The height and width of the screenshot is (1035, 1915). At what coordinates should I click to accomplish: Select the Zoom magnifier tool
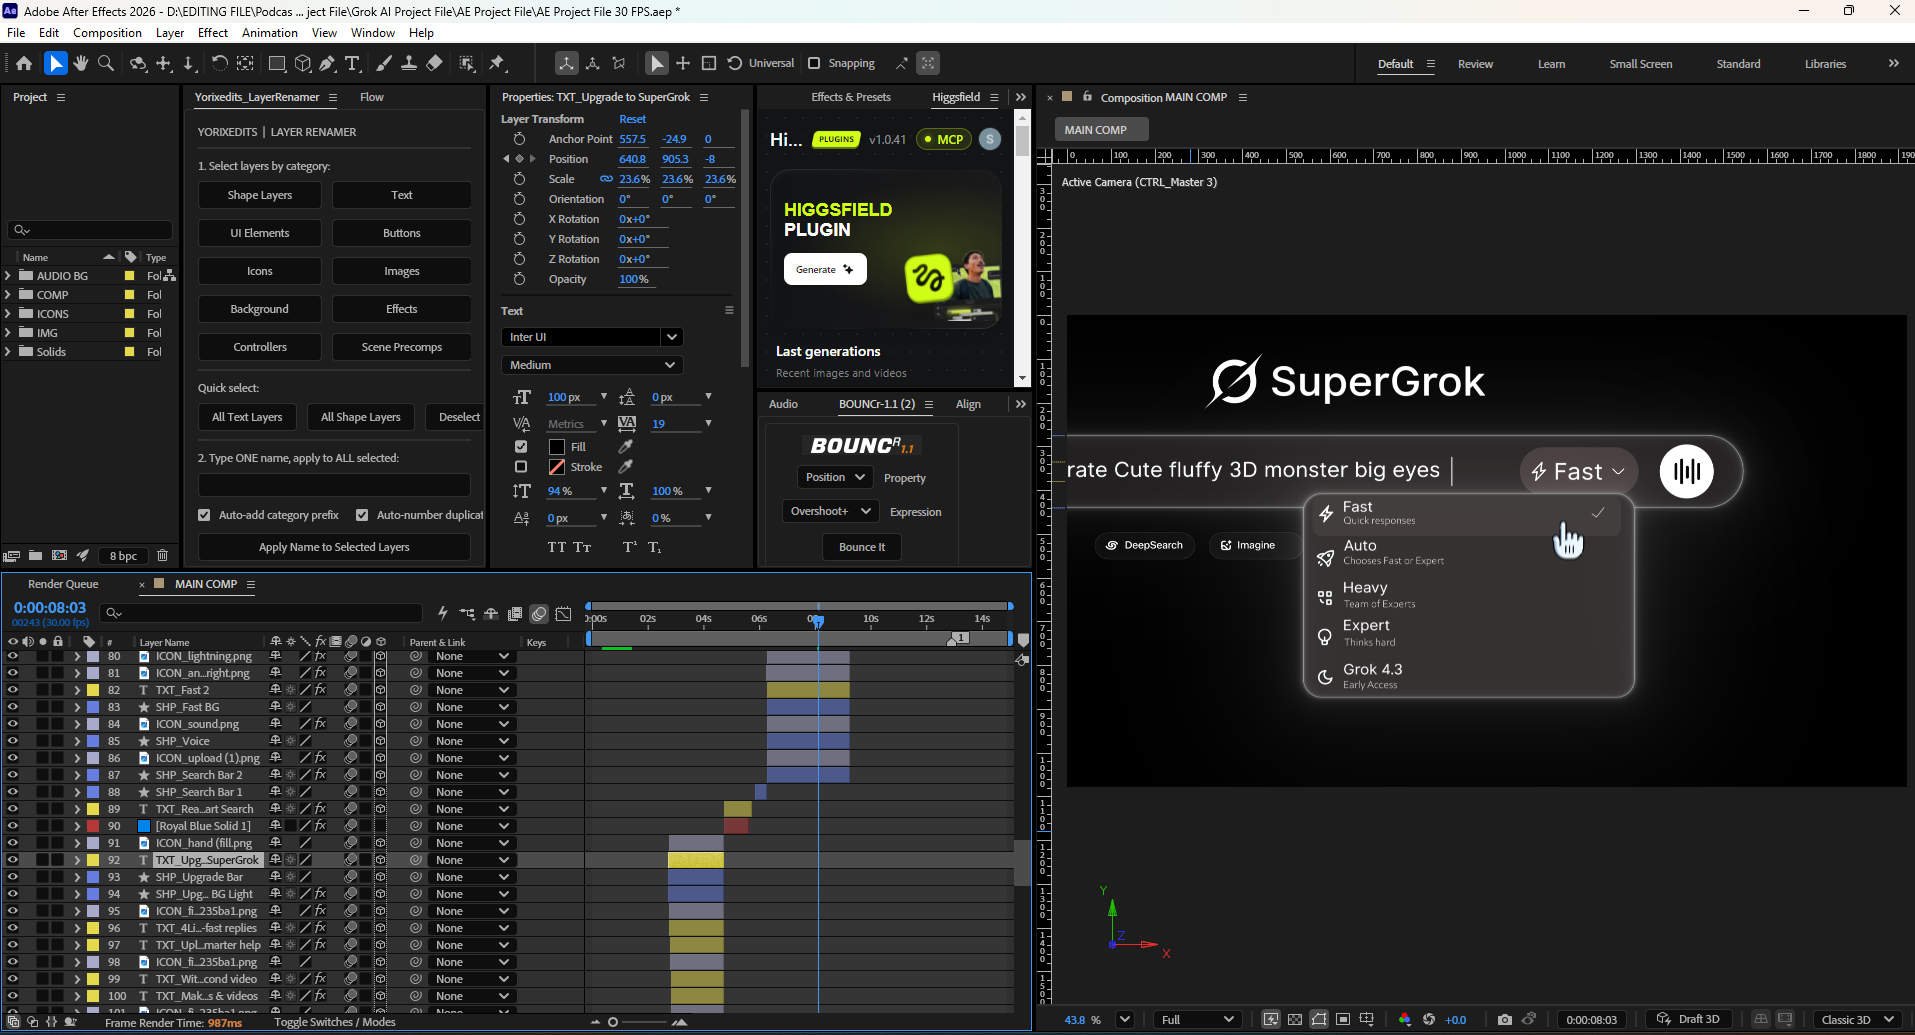pyautogui.click(x=105, y=63)
